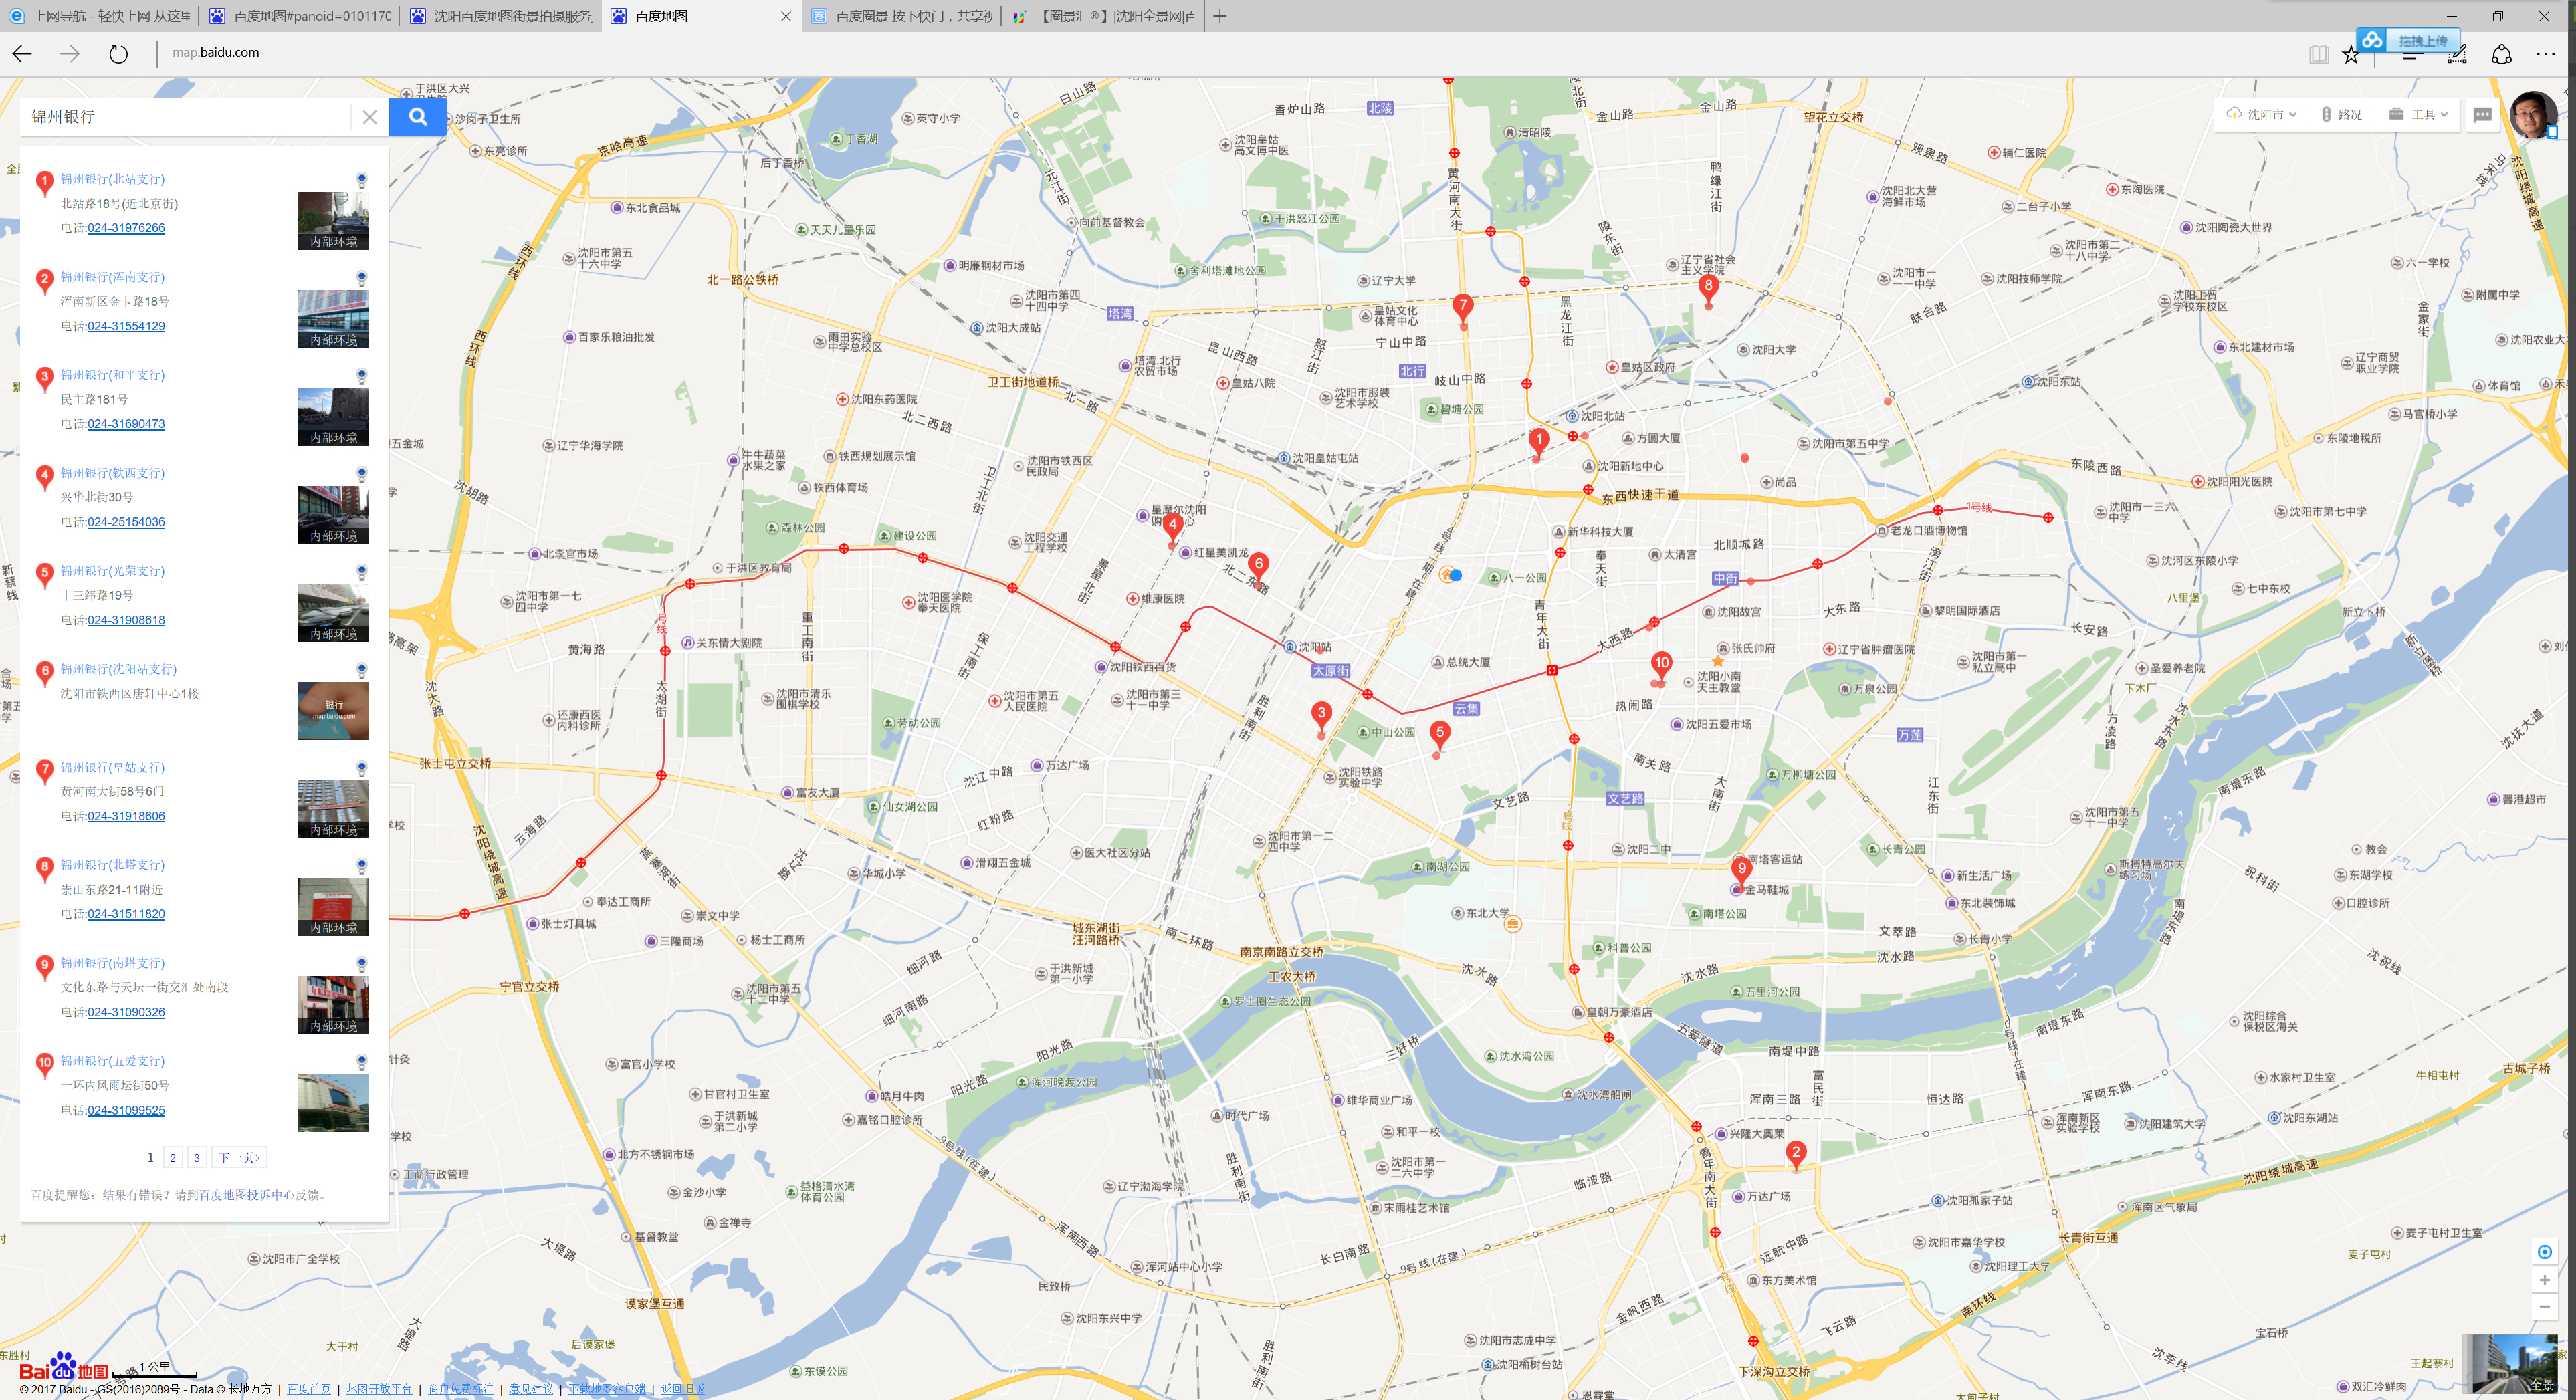Open the reading view book icon
This screenshot has height=1400, width=2576.
2318,55
